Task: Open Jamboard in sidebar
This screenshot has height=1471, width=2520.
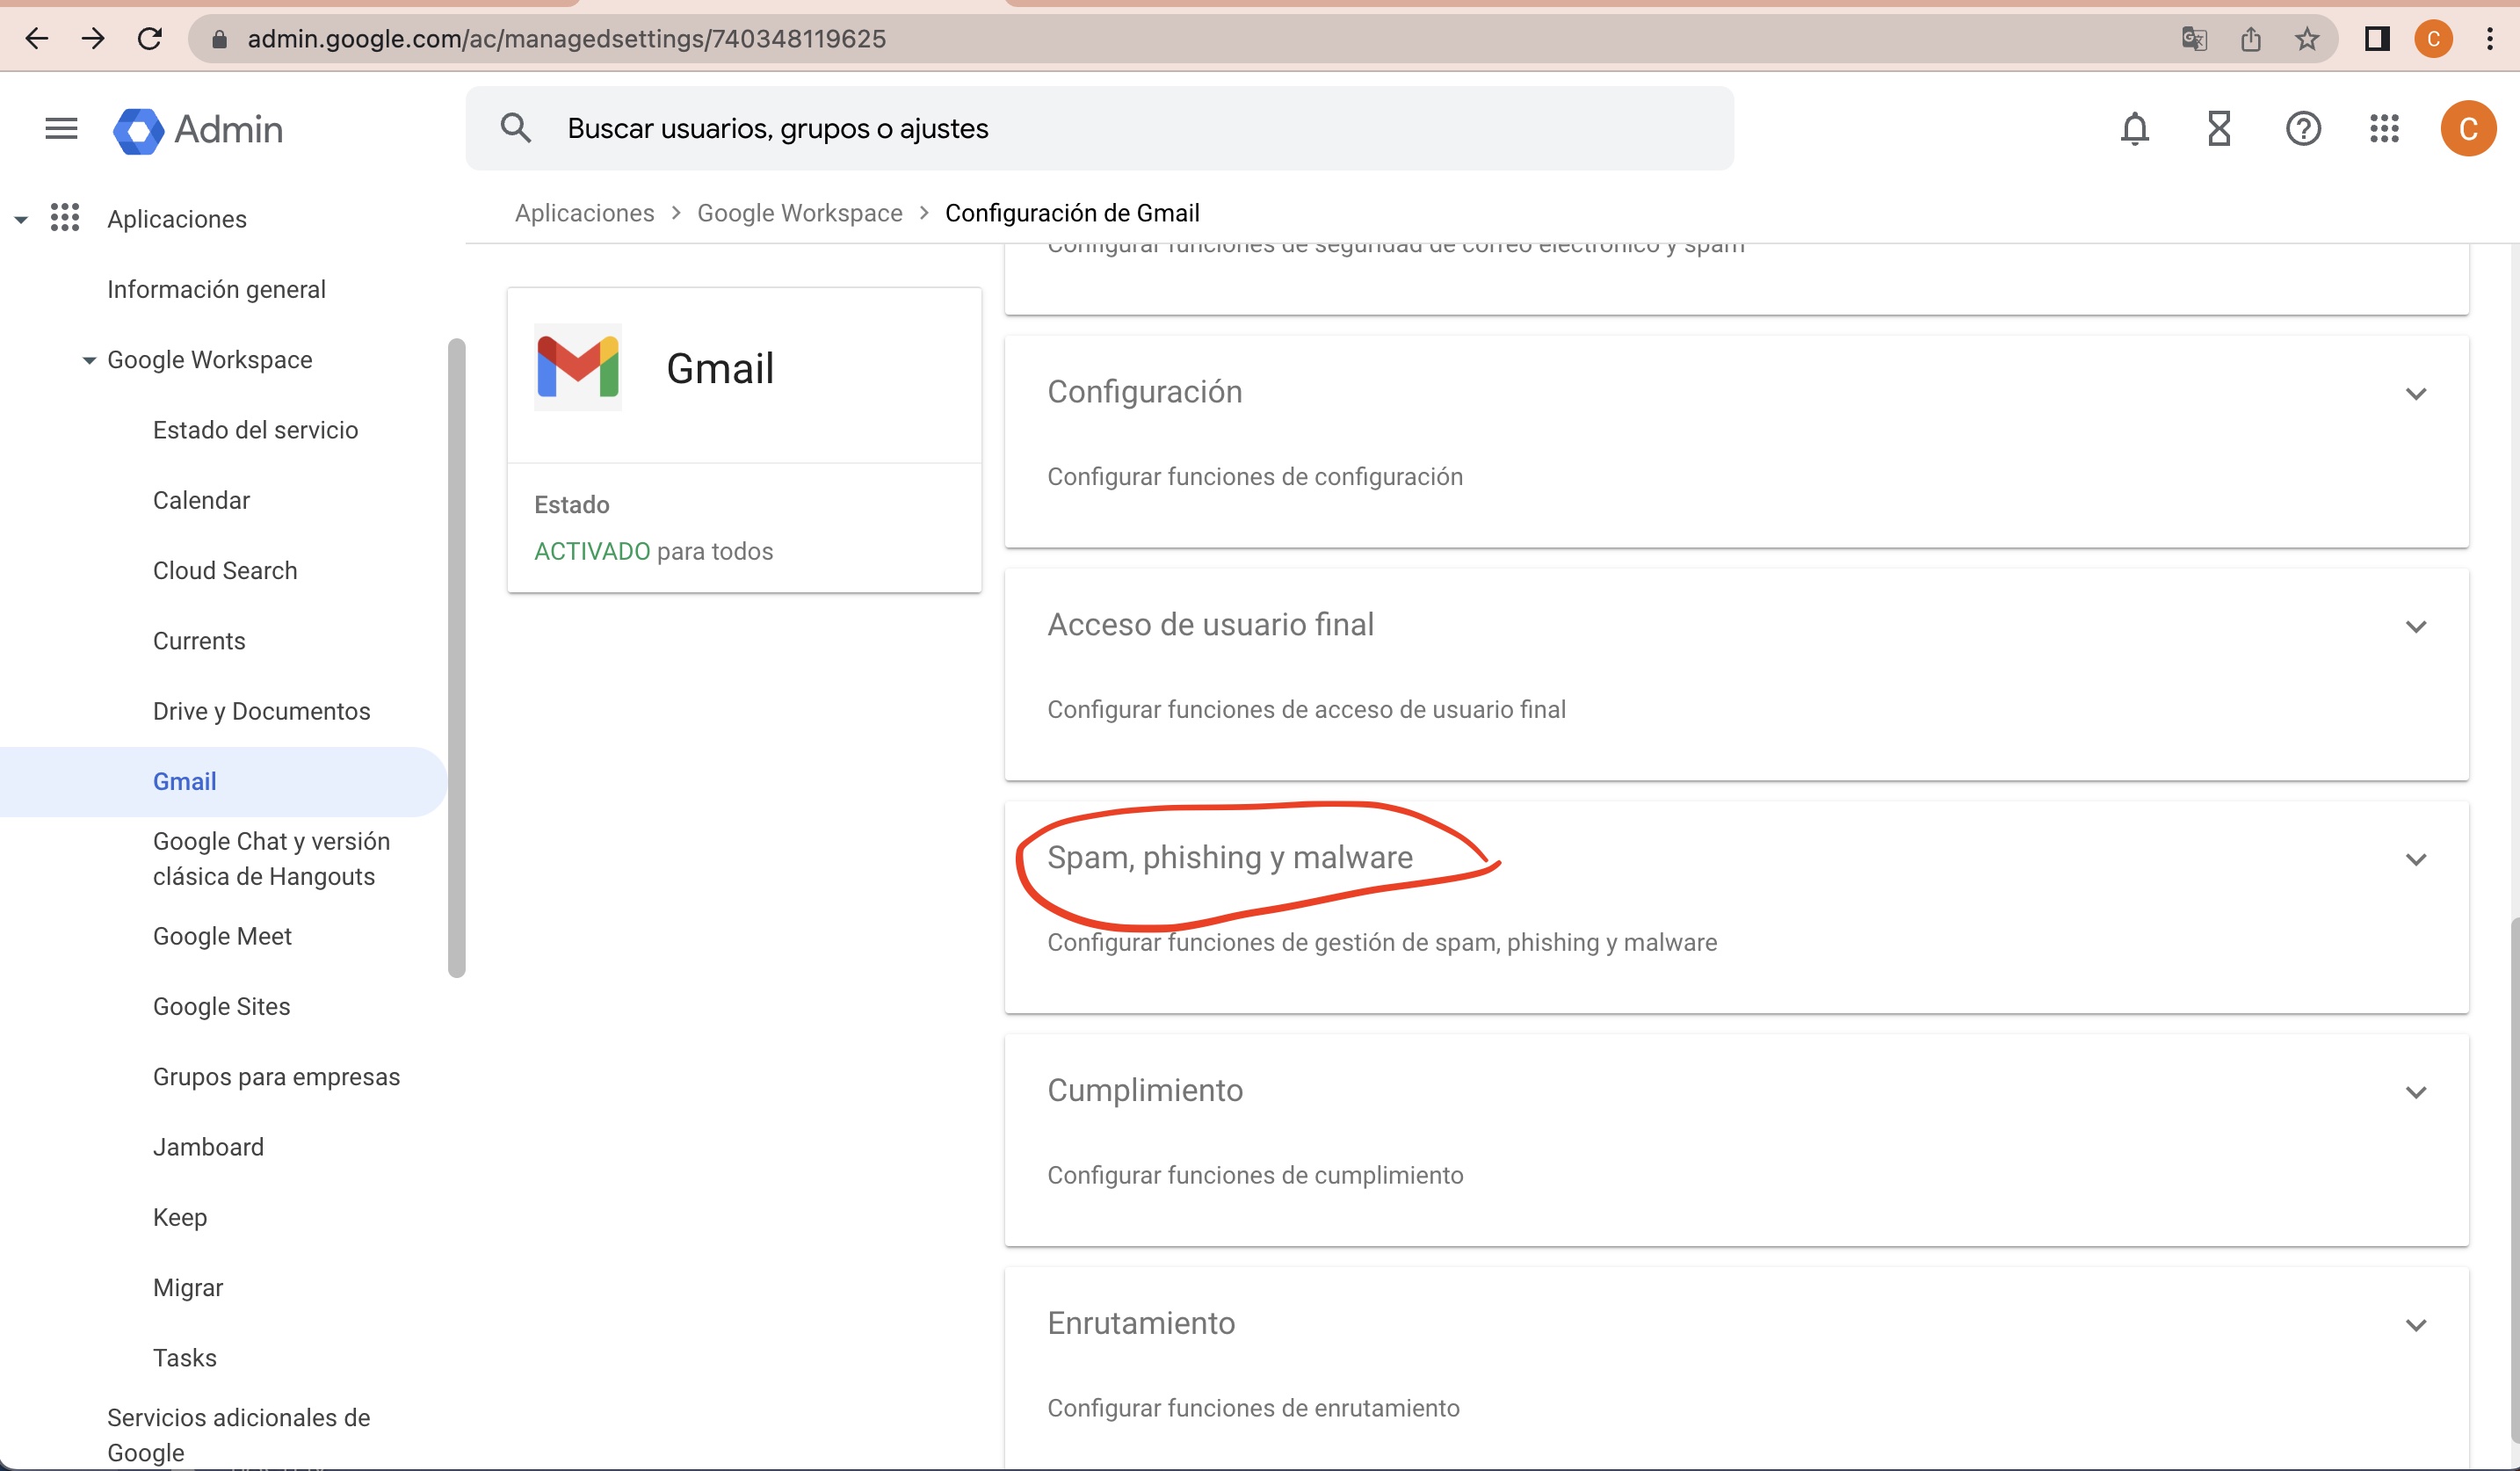Action: point(208,1147)
